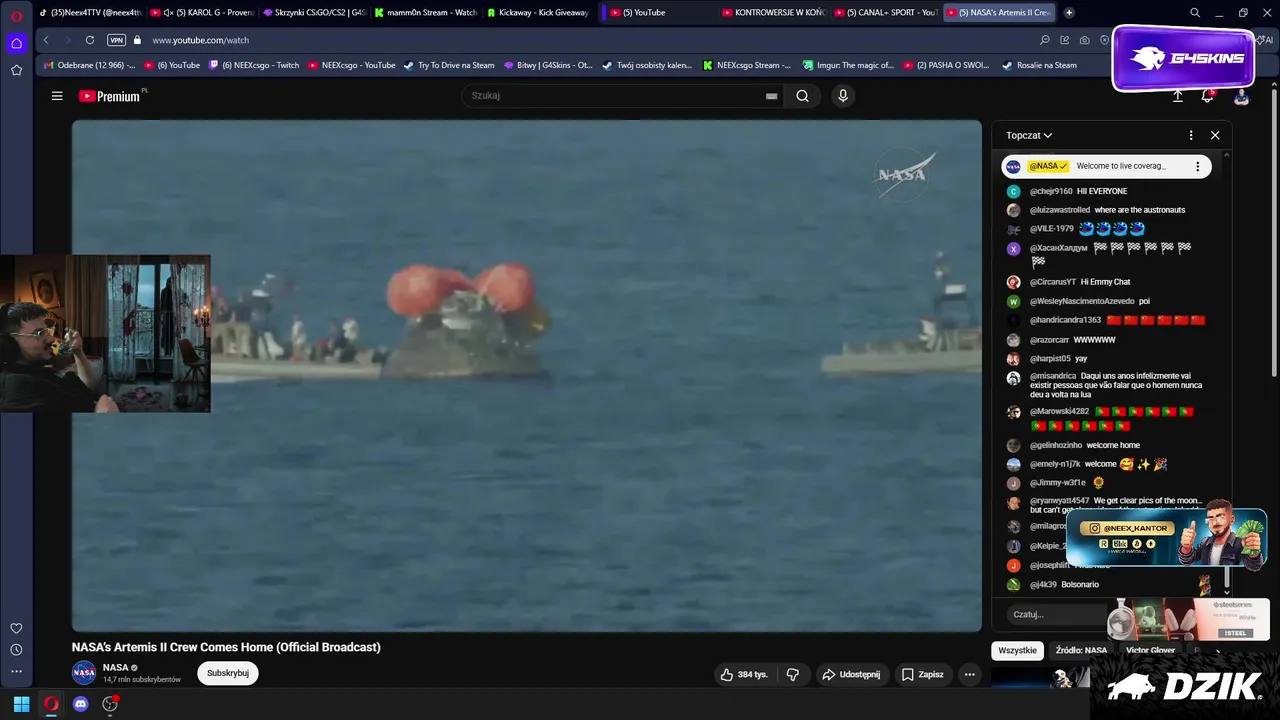Click the upload/create icon on YouTube header
Viewport: 1280px width, 720px height.
click(x=1177, y=96)
